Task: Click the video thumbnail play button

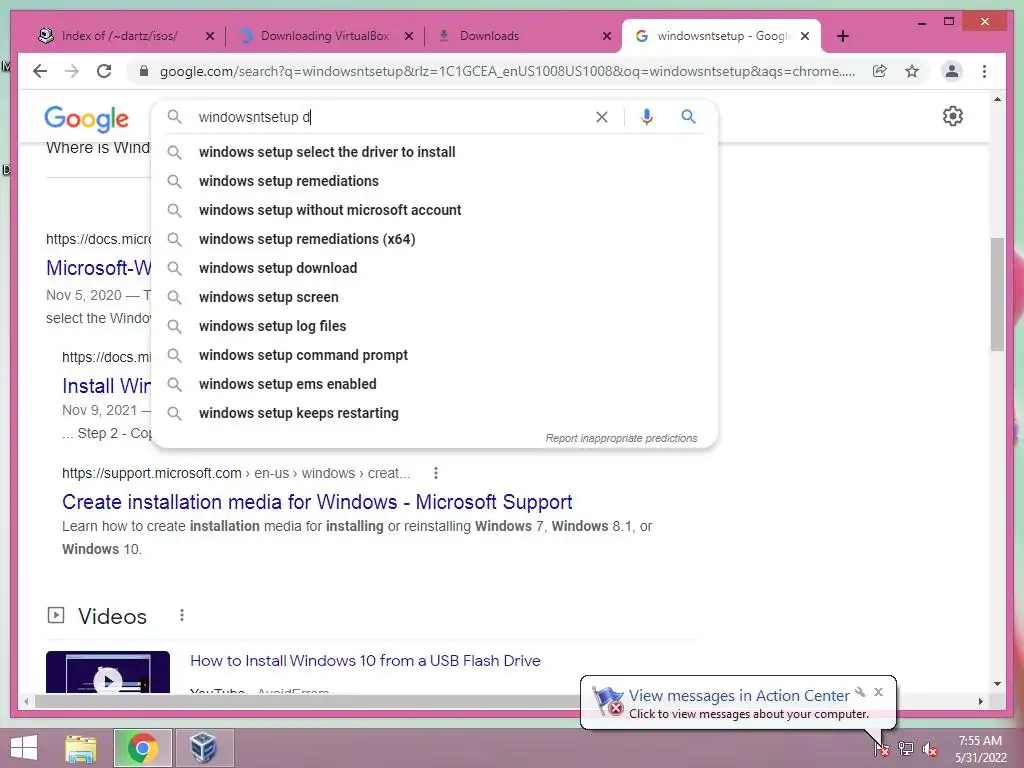Action: tap(108, 679)
